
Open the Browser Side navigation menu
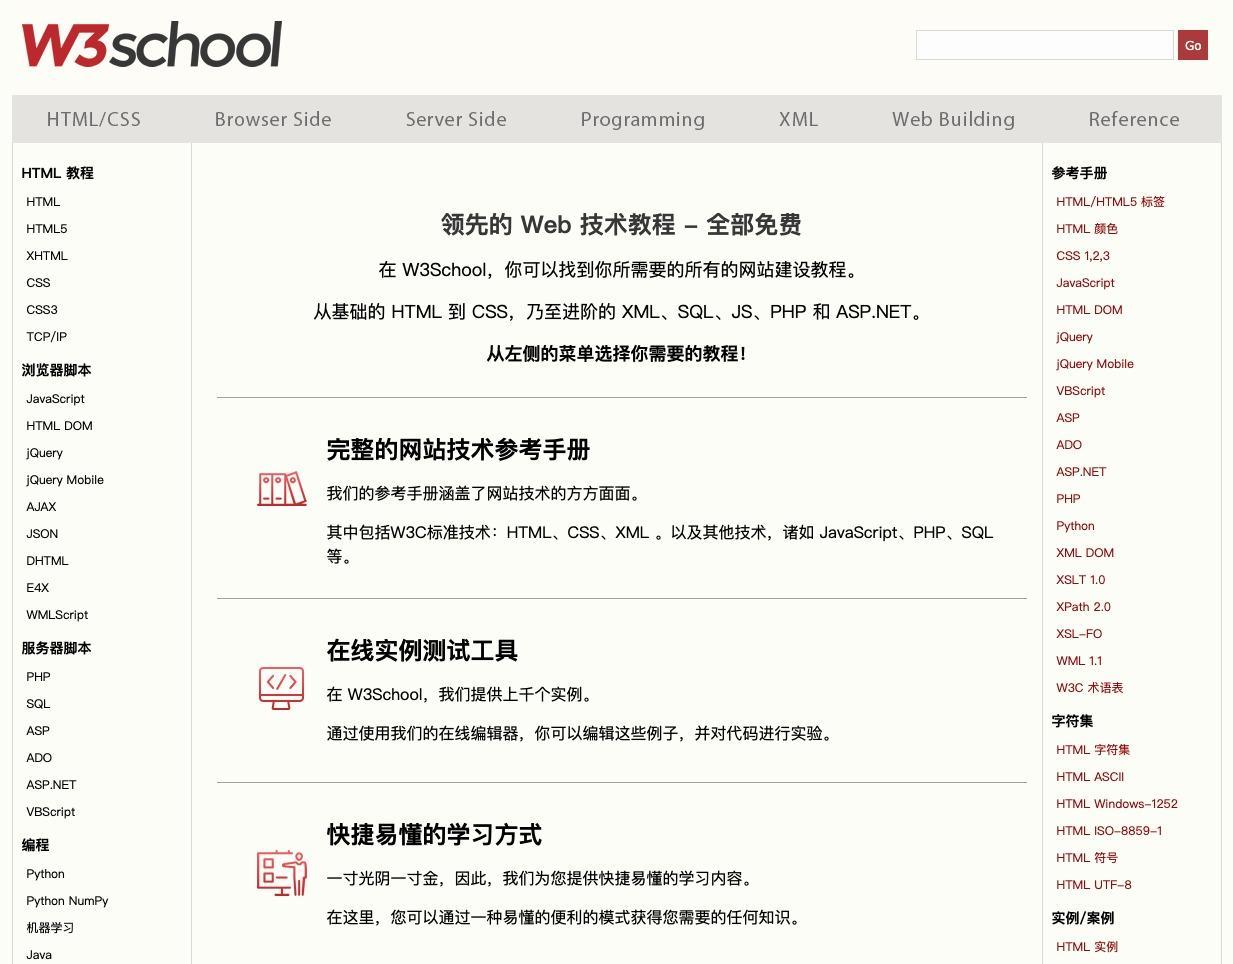click(272, 119)
